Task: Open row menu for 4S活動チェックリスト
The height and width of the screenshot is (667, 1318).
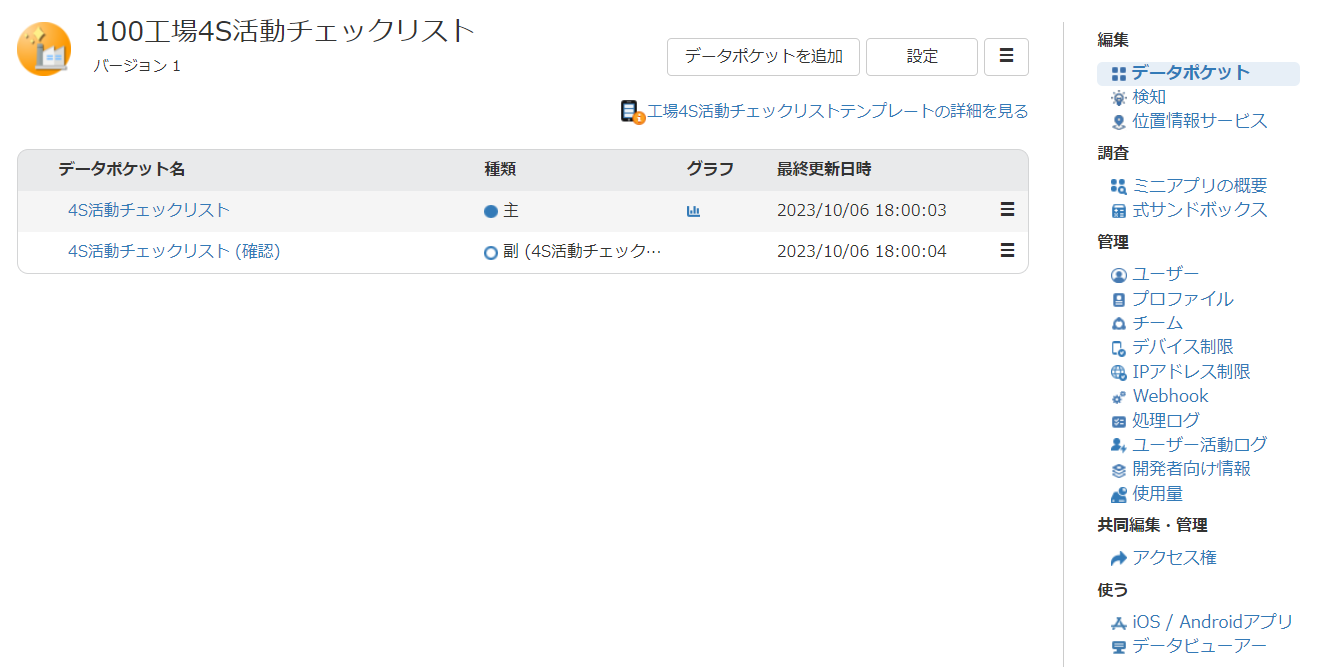Action: [x=1007, y=210]
